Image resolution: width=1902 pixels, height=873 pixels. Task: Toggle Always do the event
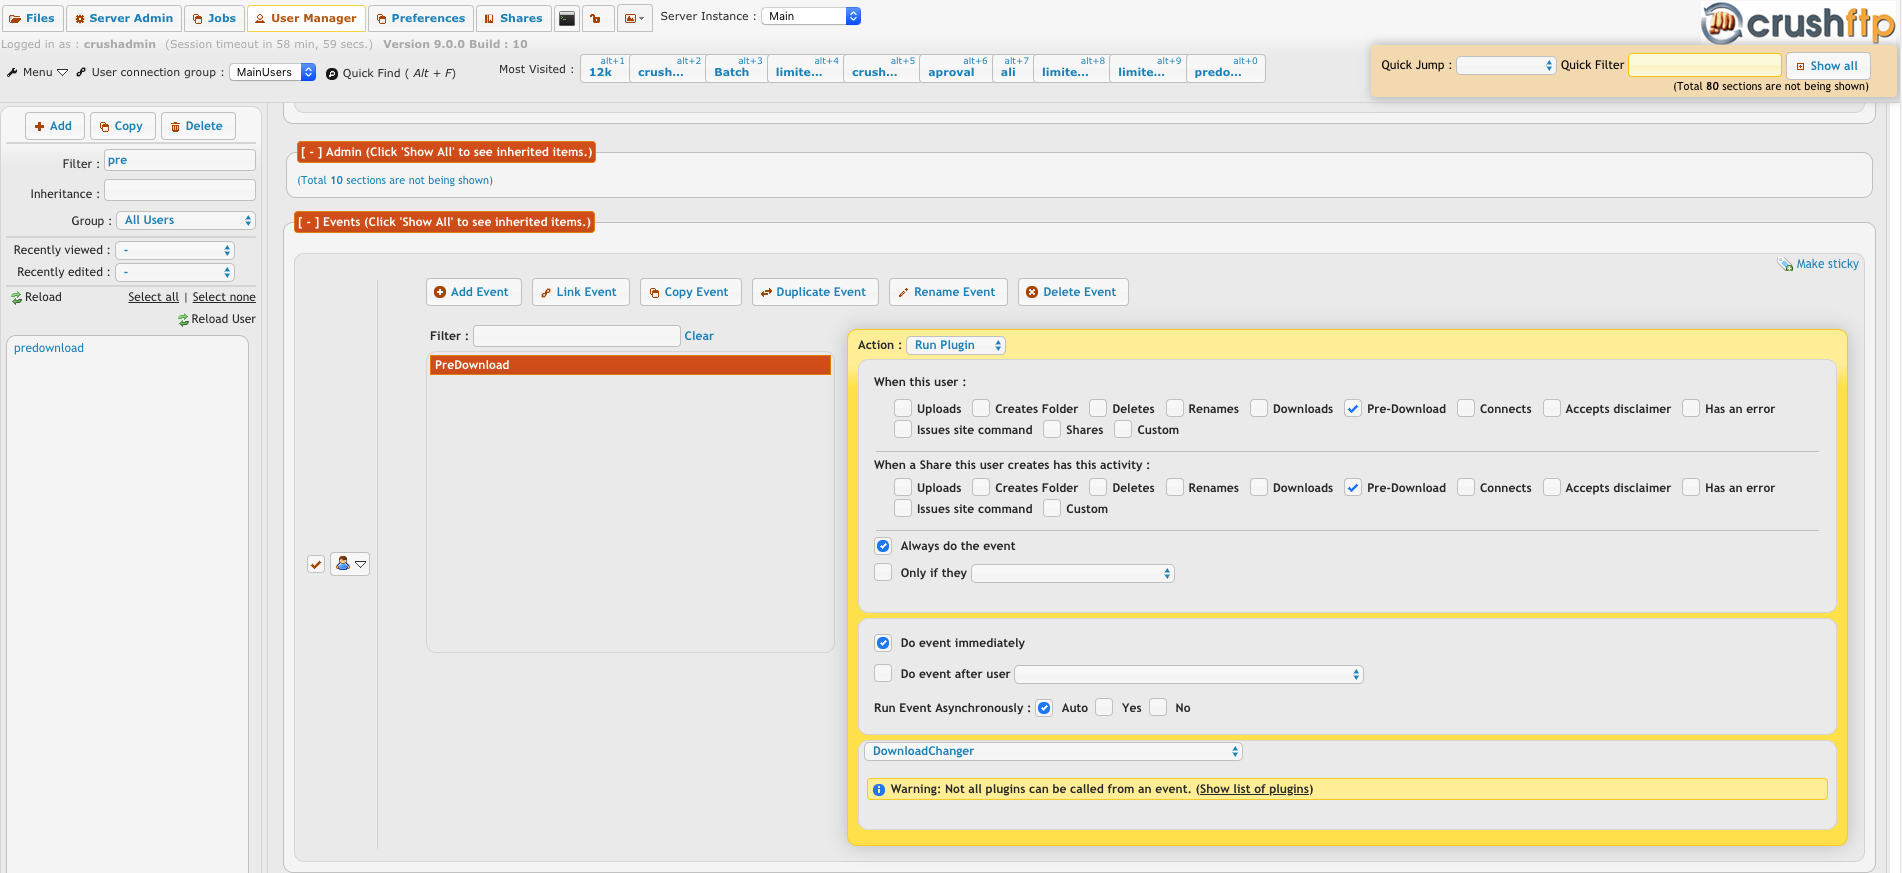point(883,546)
